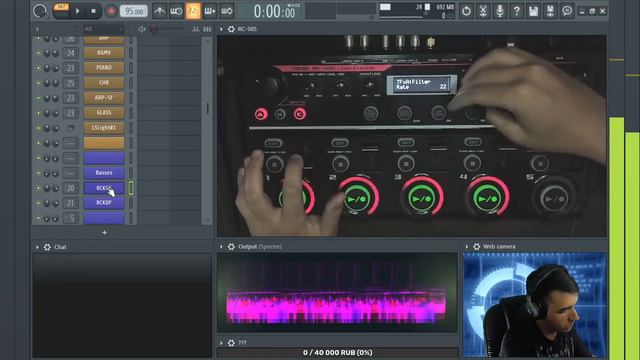Expand the '???' panel menu arrow
The height and width of the screenshot is (360, 640).
pyautogui.click(x=221, y=342)
